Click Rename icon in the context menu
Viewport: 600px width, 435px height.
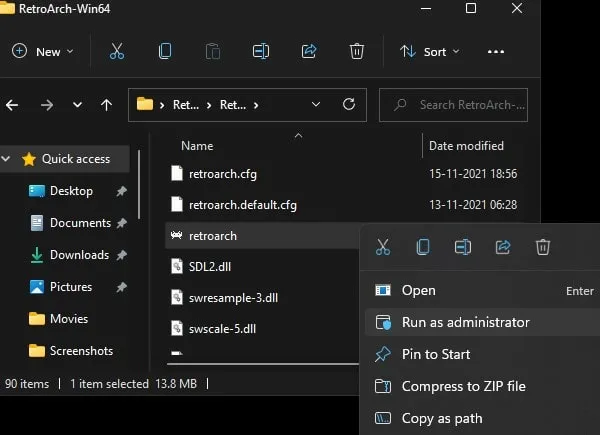point(463,247)
